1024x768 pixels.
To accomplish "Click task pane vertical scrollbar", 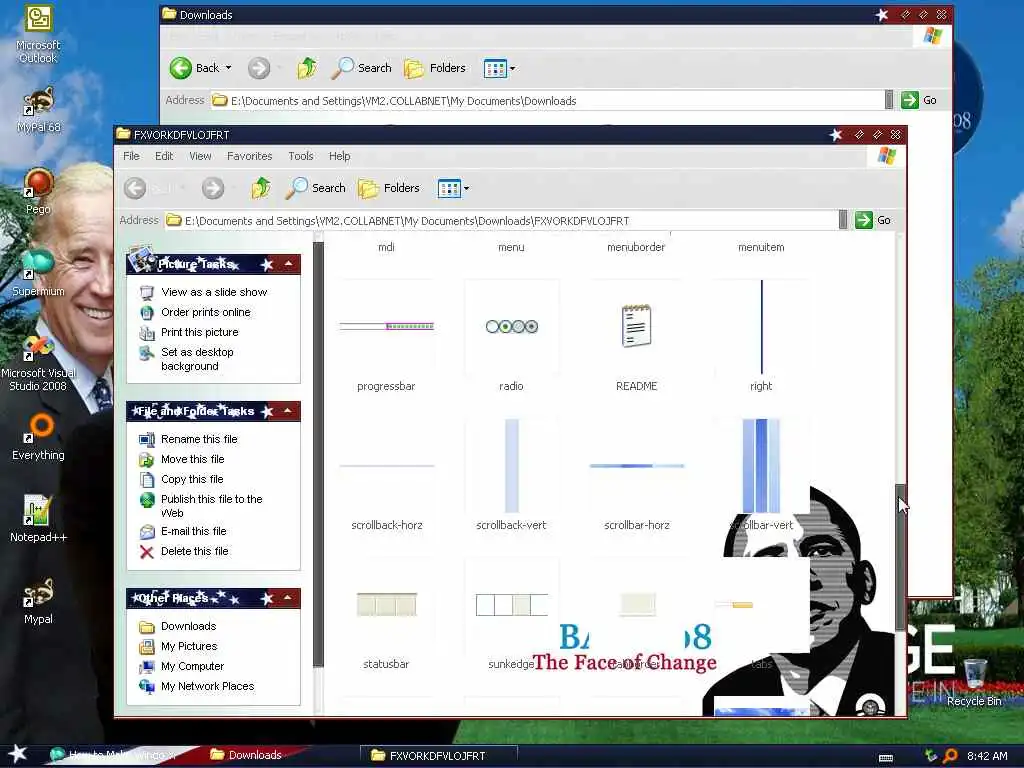I will pos(319,454).
